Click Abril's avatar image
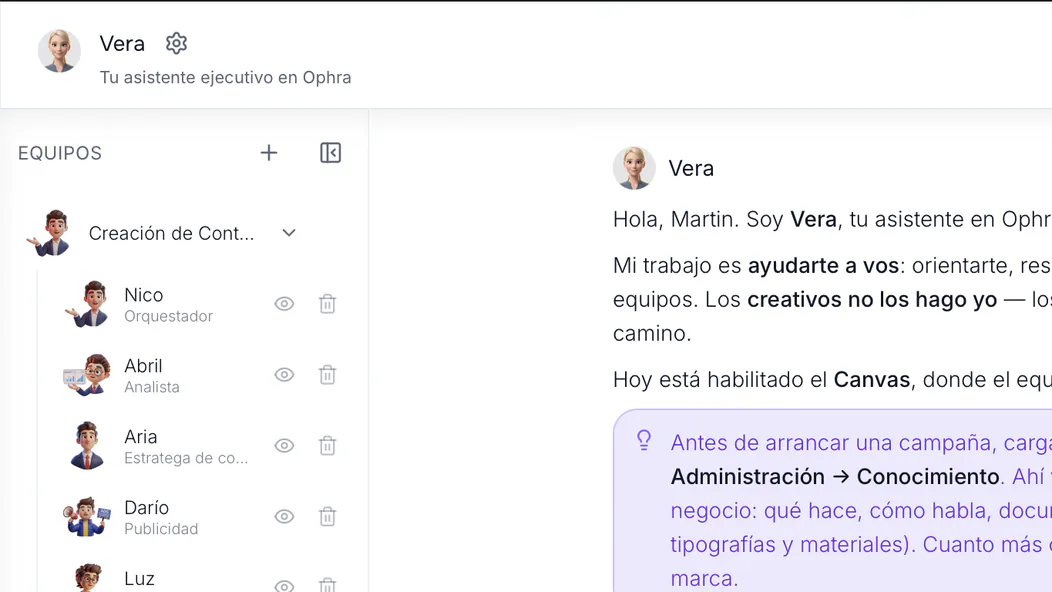 pos(88,375)
